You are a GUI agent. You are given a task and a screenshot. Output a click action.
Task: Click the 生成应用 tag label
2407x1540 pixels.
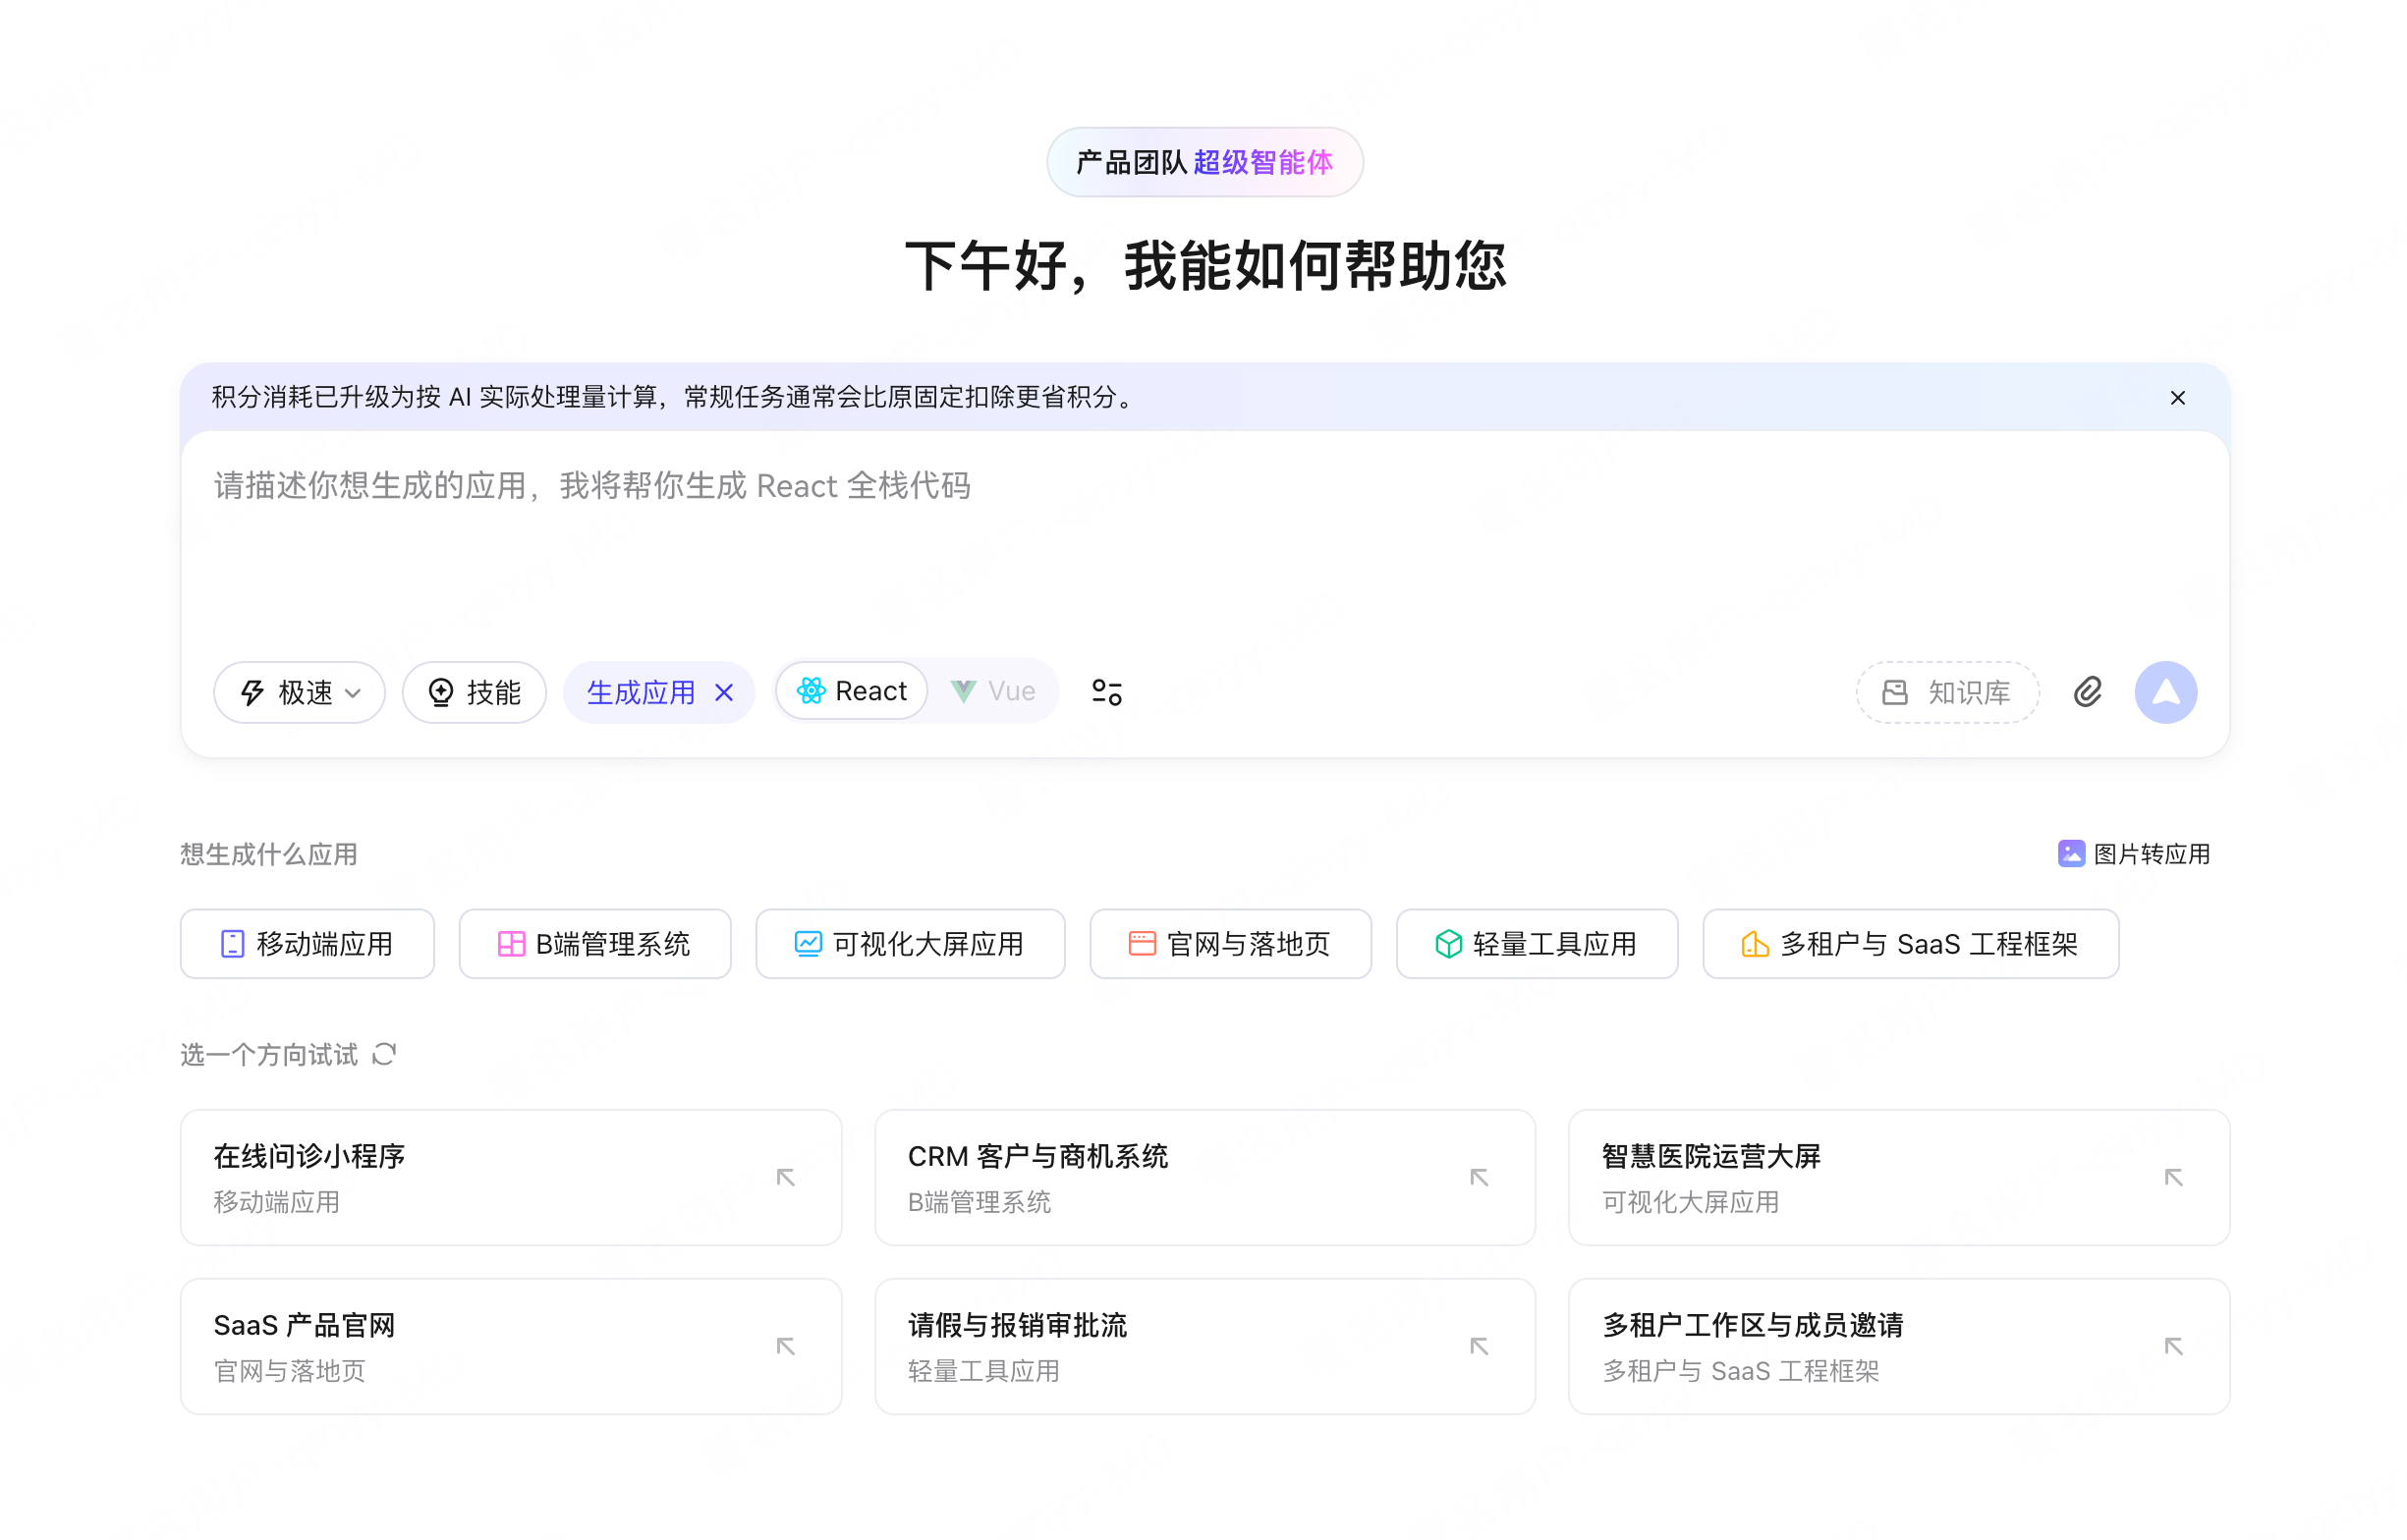pyautogui.click(x=641, y=692)
